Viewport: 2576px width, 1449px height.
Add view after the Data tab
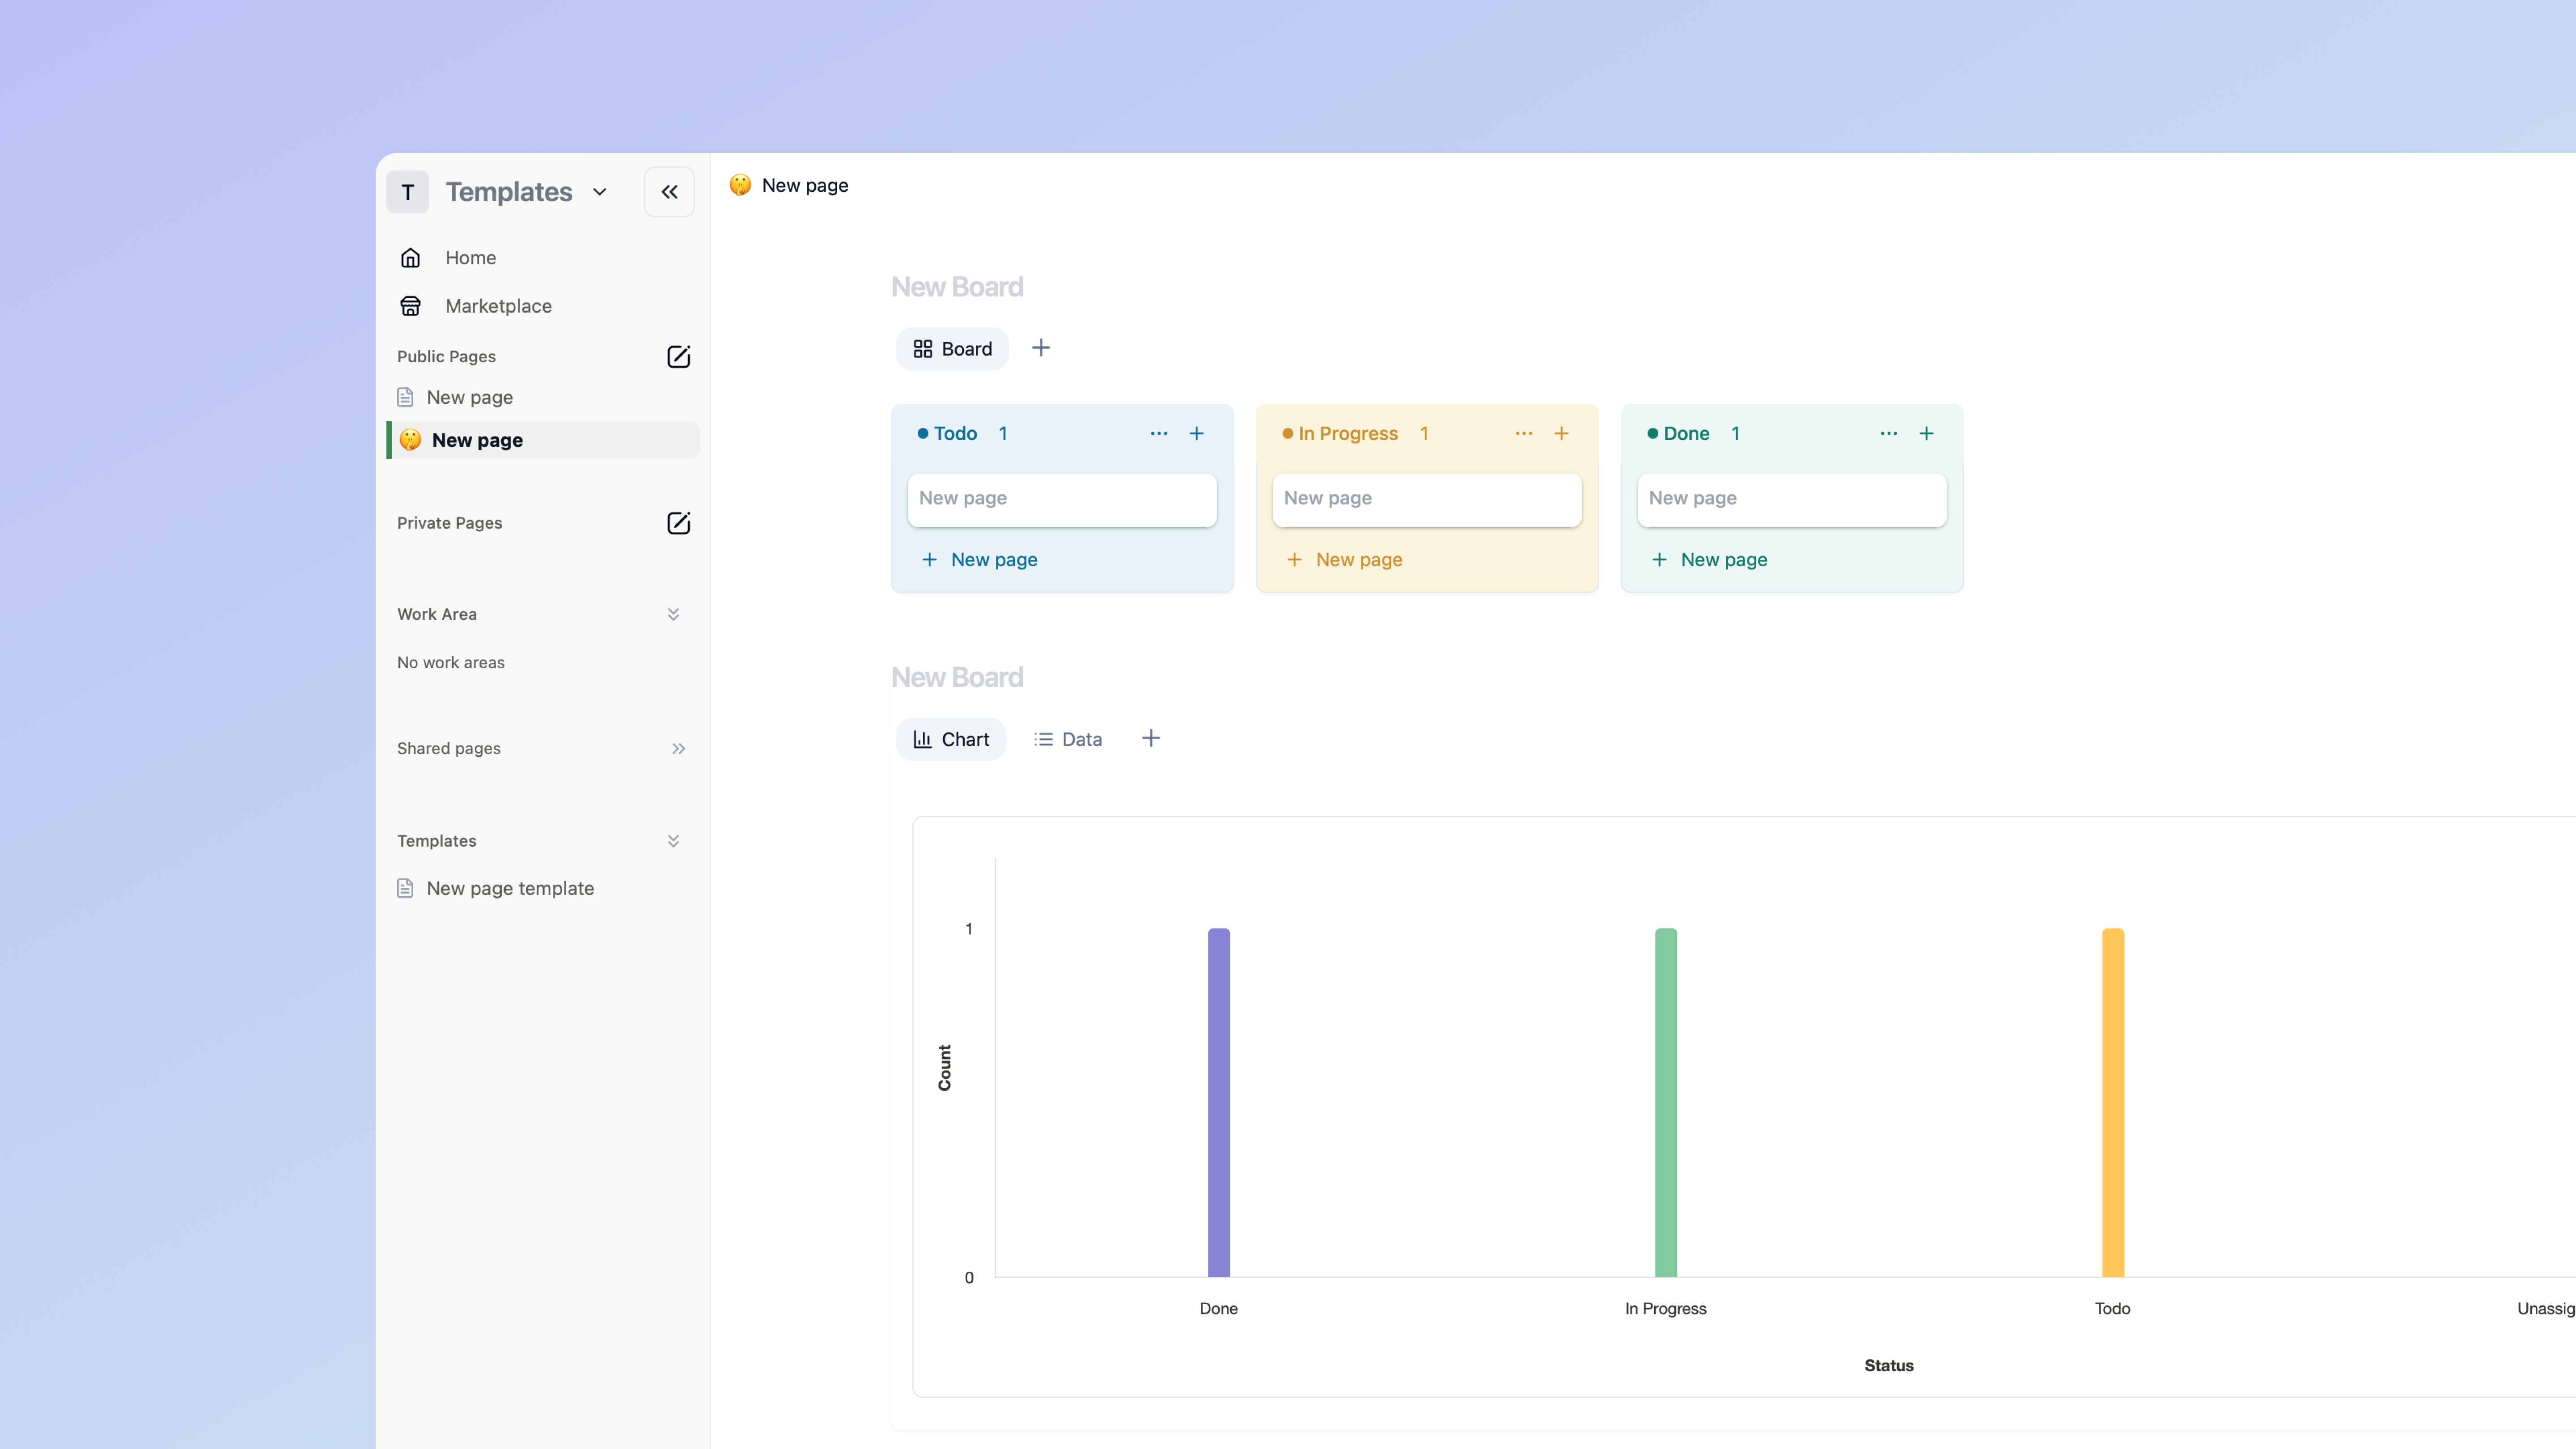[x=1150, y=738]
